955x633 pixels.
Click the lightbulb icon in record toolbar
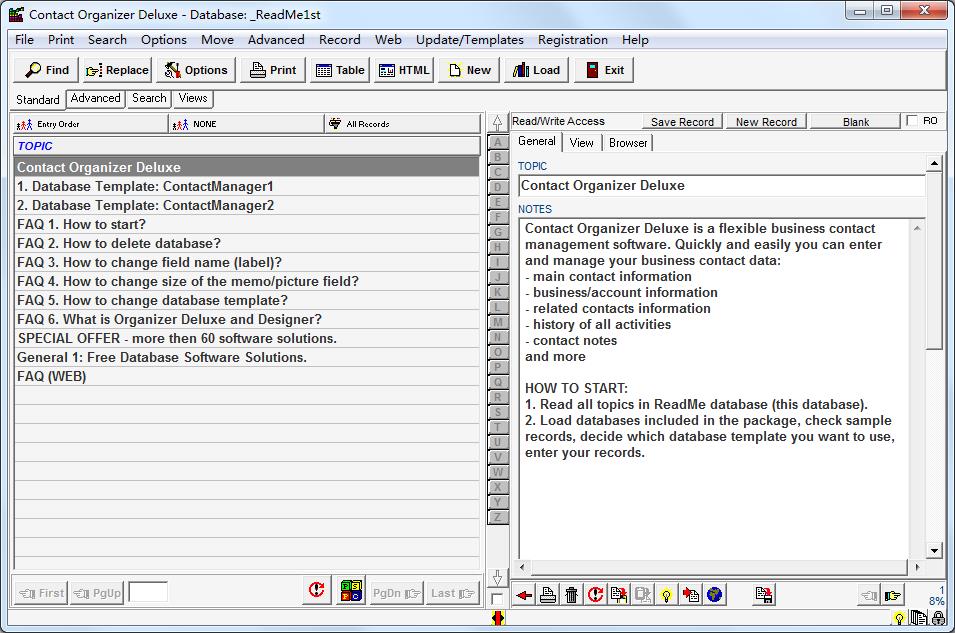click(x=666, y=595)
